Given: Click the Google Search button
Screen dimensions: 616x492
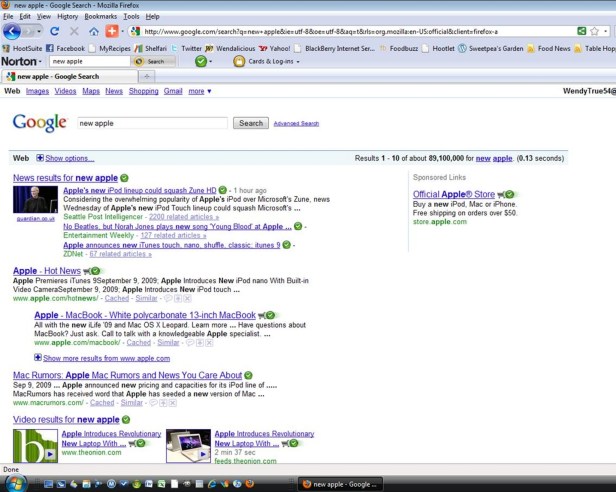Looking at the screenshot, I should pyautogui.click(x=250, y=123).
